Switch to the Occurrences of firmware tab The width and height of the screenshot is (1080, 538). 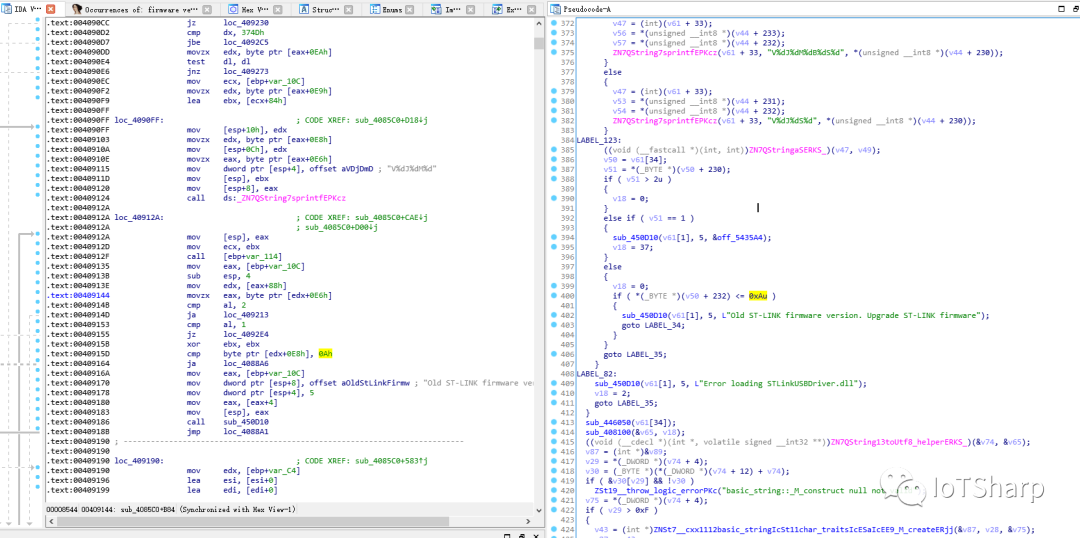(140, 8)
